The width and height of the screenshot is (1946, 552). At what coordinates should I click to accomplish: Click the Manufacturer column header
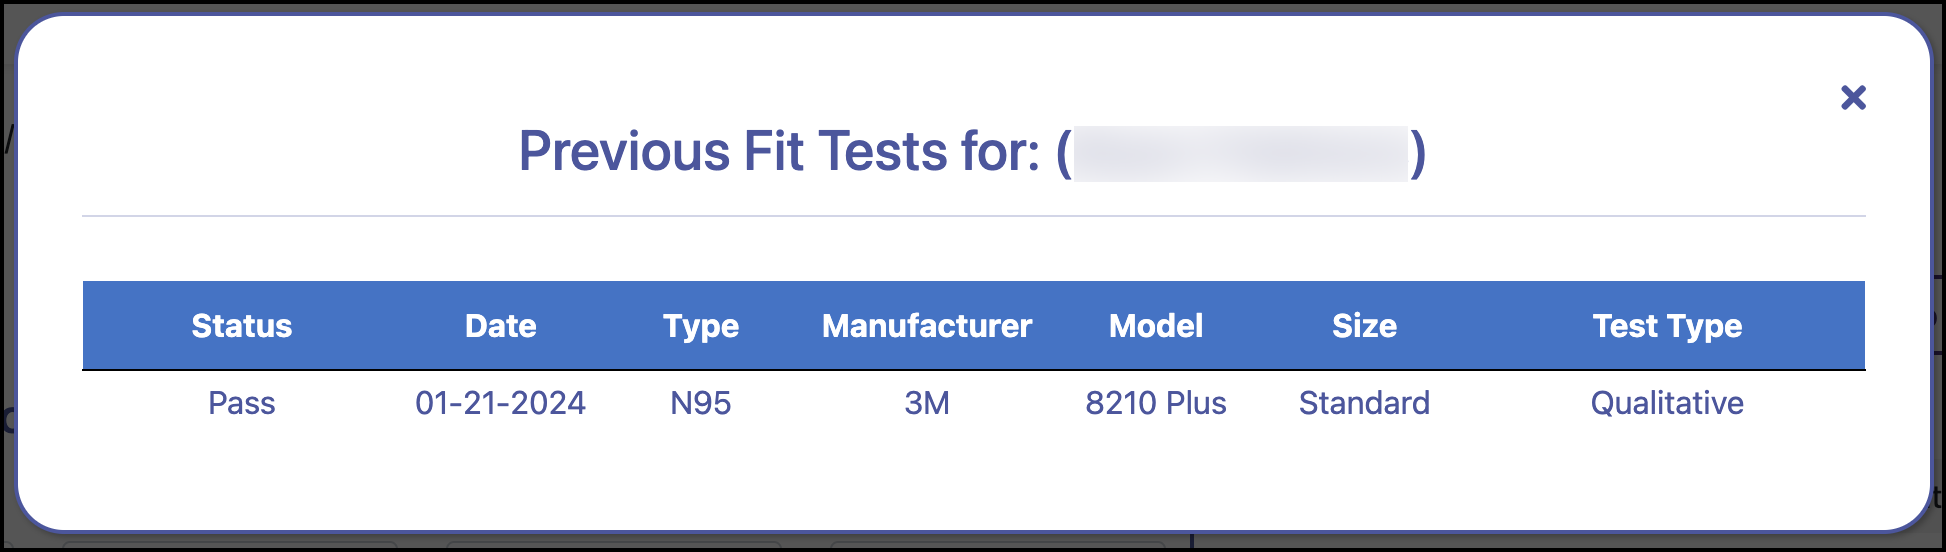(927, 326)
